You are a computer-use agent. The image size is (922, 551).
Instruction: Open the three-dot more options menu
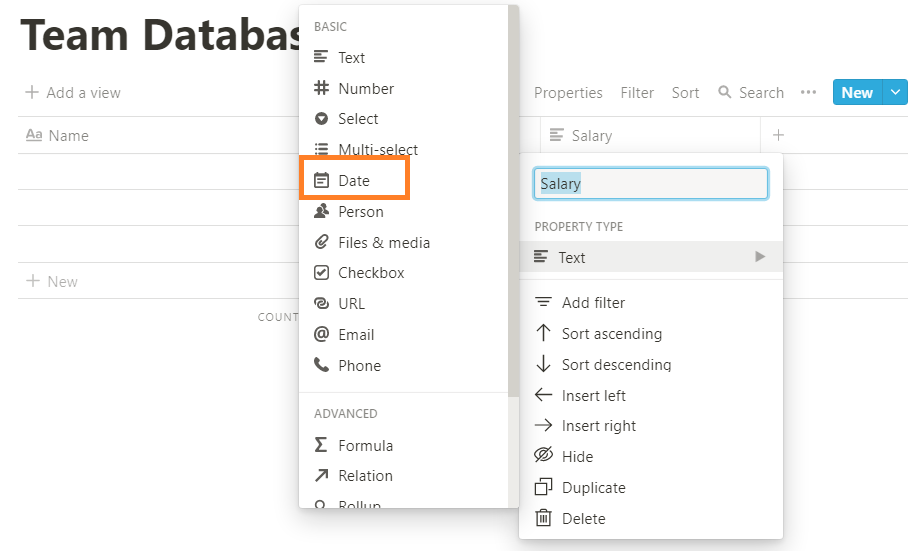[809, 92]
